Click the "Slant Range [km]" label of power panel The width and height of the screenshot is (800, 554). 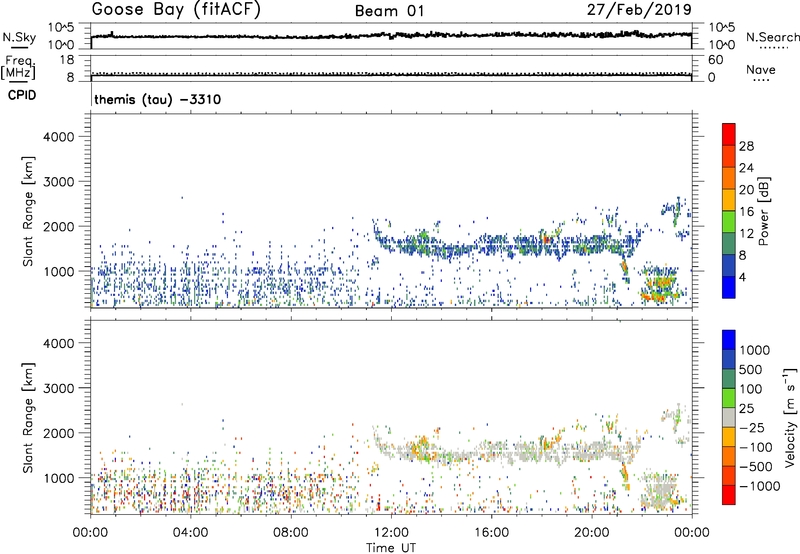[28, 211]
